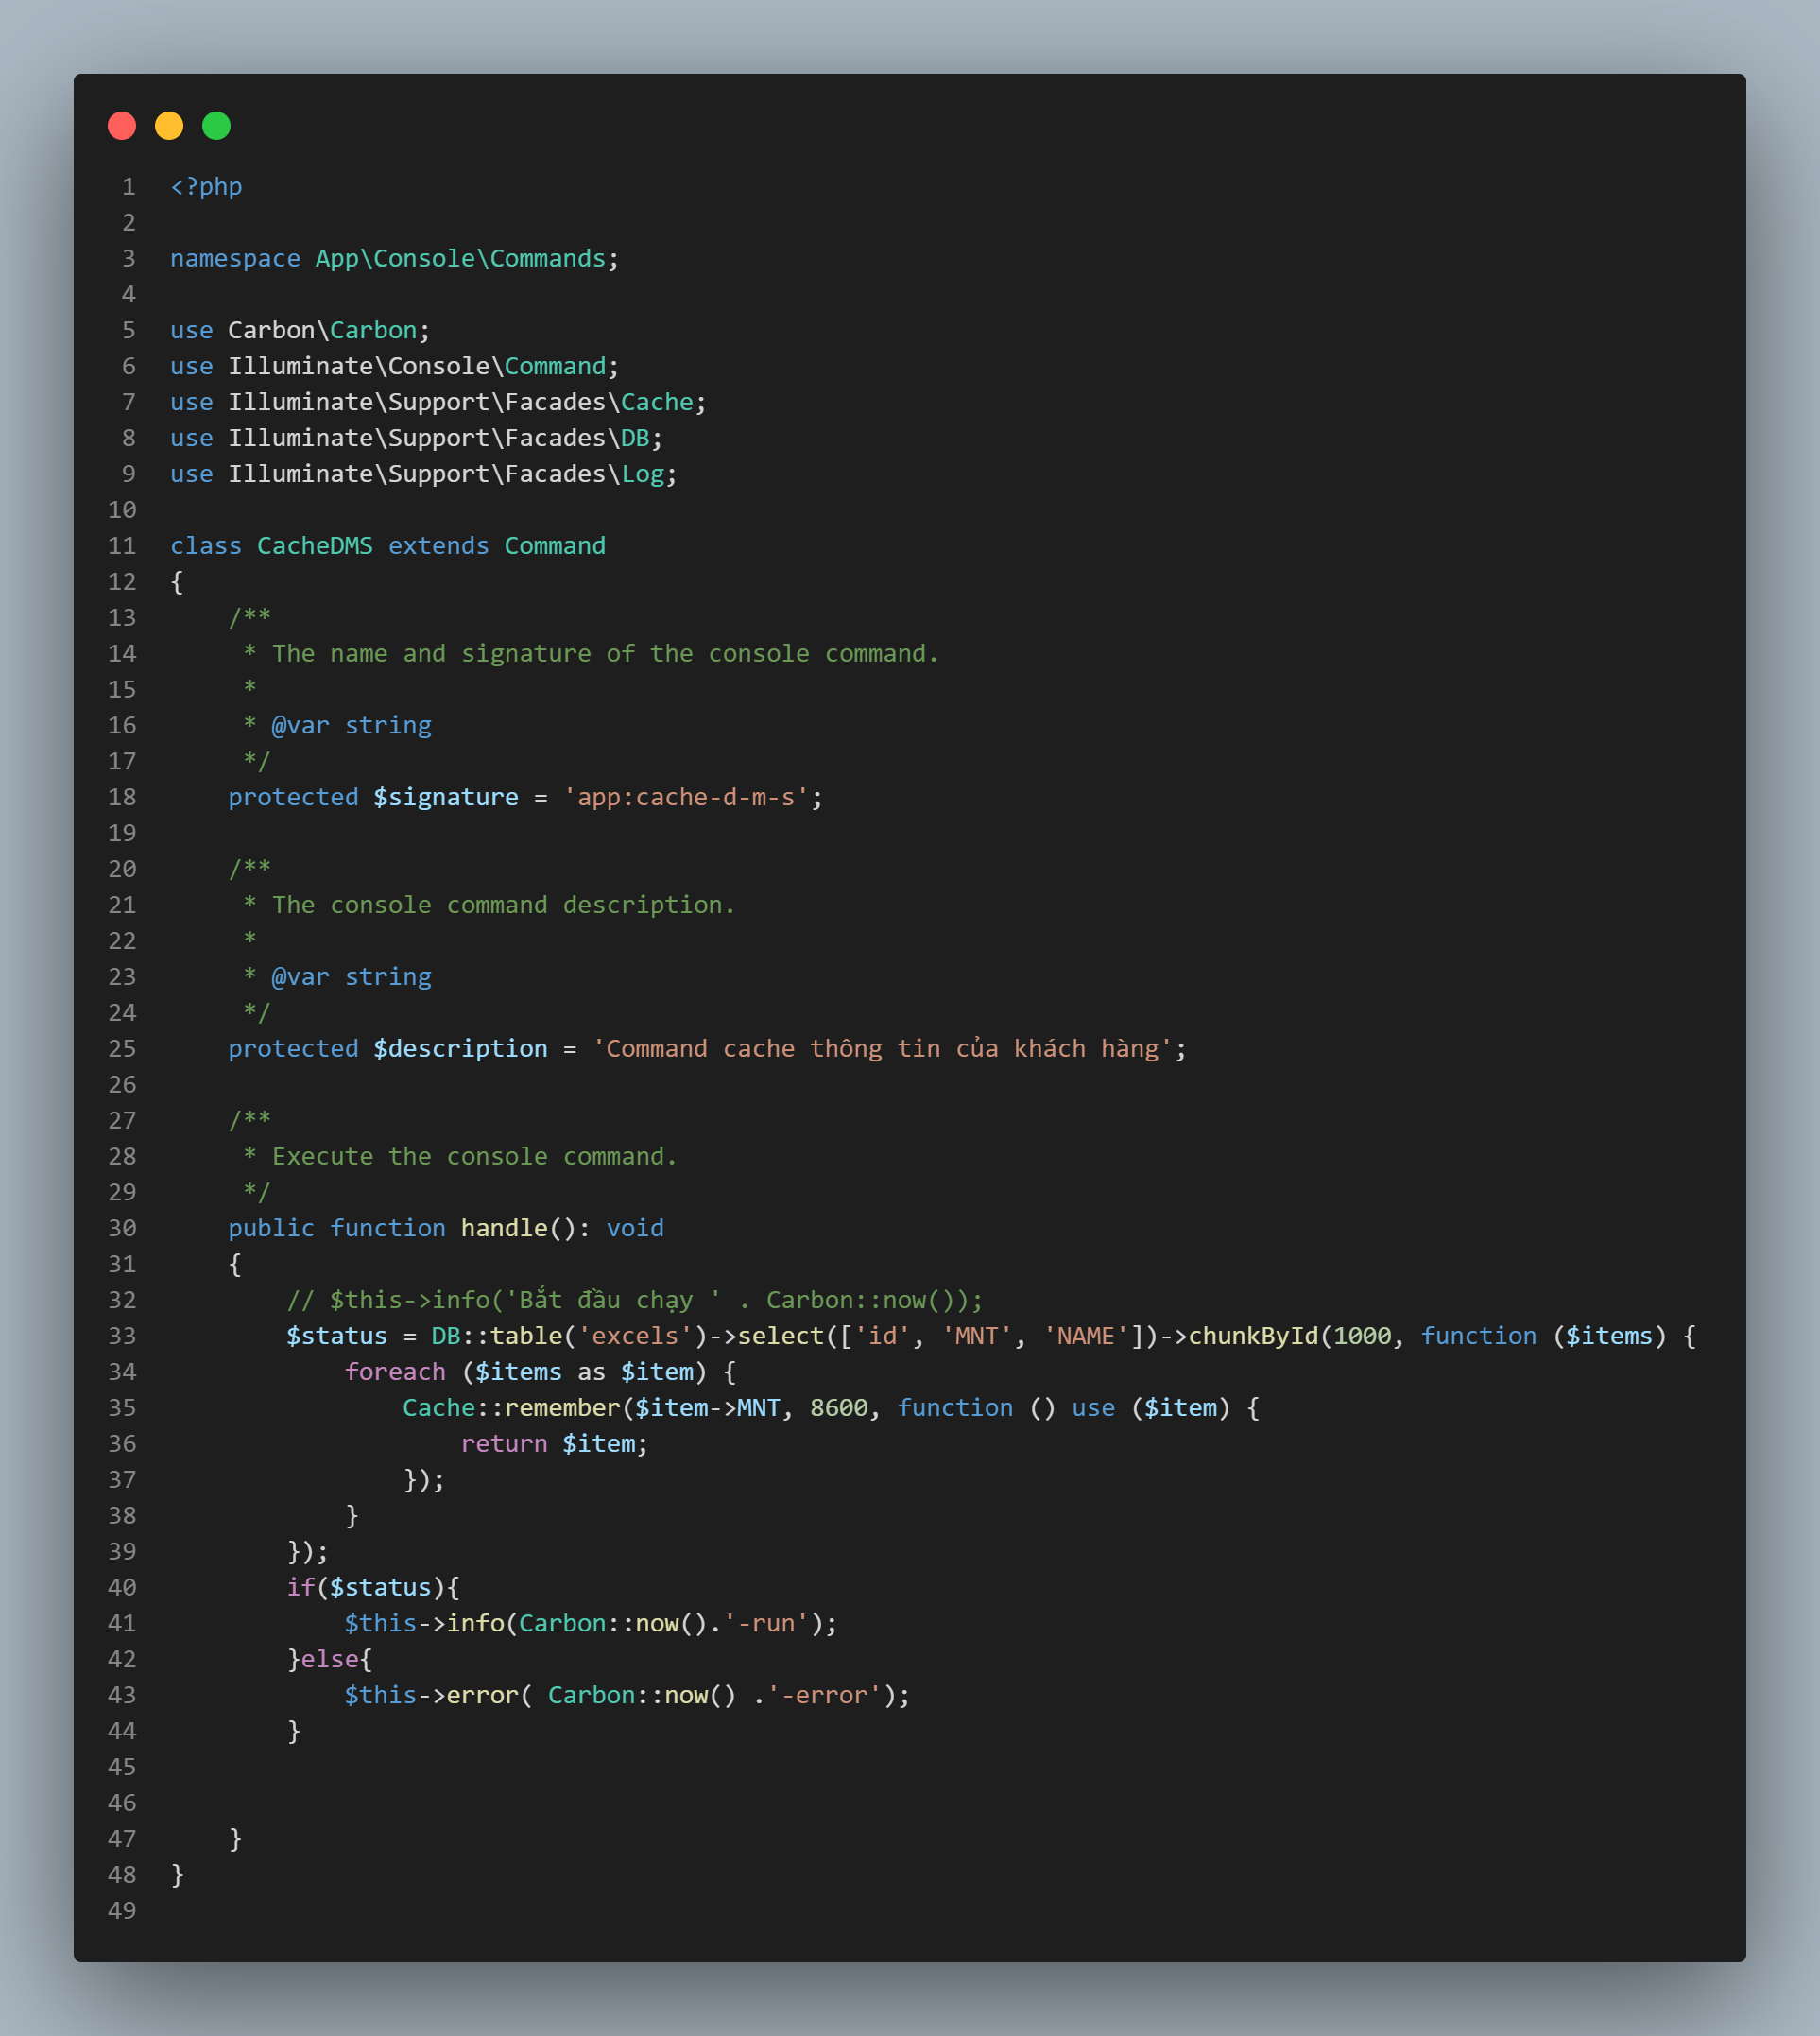Click 'else' keyword
This screenshot has width=1820, height=2036.
[x=330, y=1660]
